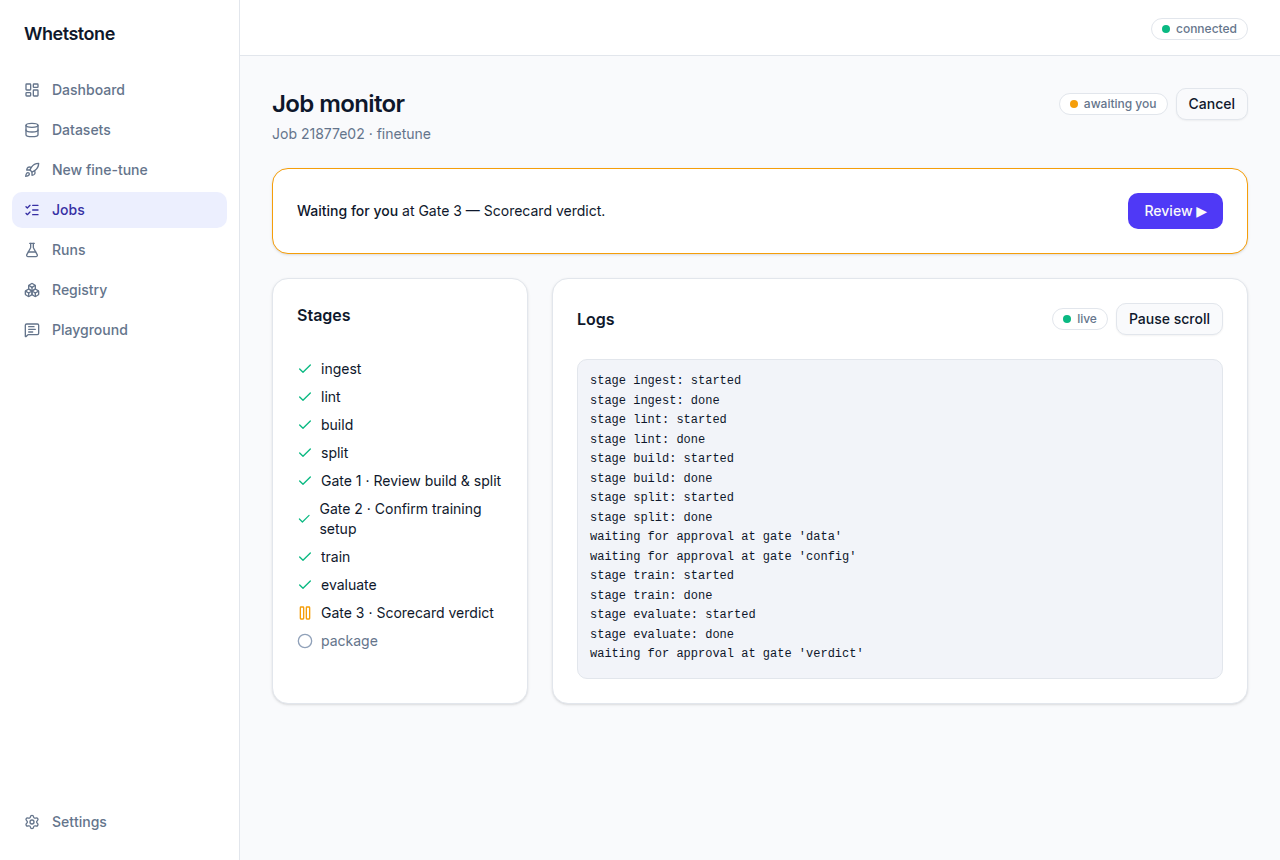Click log line "stage evaluate: done"
The image size is (1280, 860).
click(662, 634)
